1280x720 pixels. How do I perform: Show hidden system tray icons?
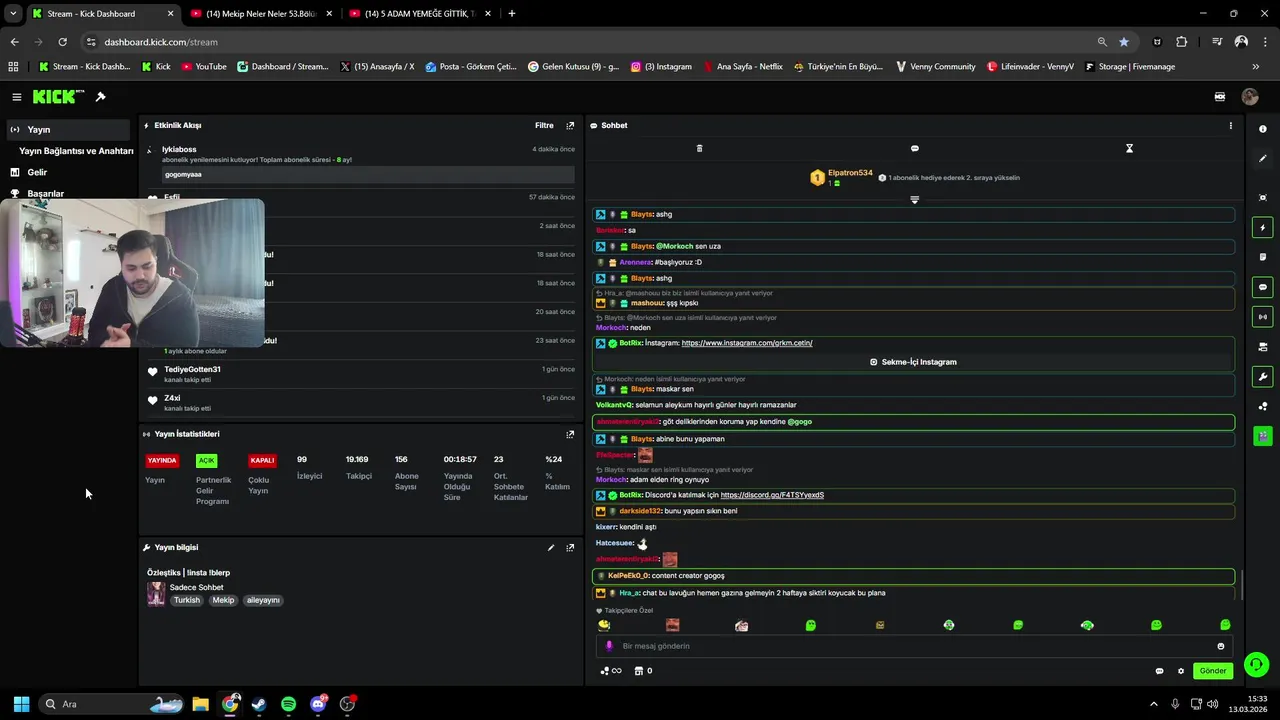tap(1153, 704)
